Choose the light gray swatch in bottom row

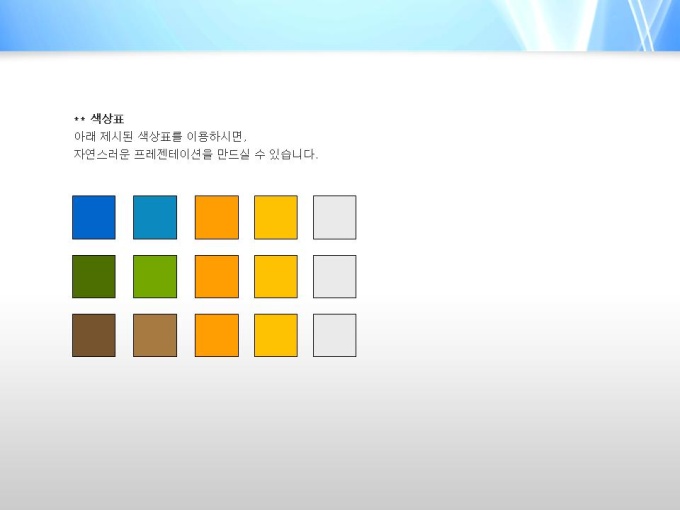(x=335, y=336)
